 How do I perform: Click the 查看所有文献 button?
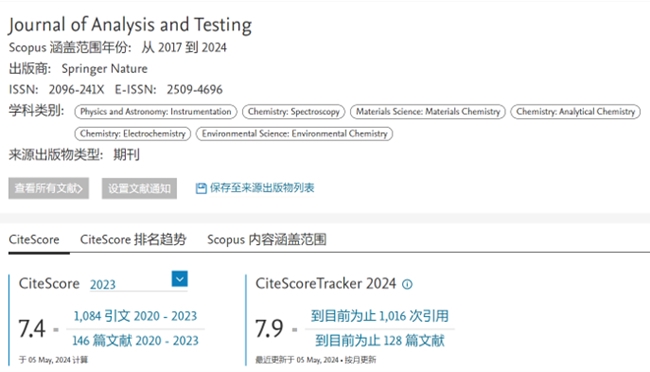tap(49, 189)
